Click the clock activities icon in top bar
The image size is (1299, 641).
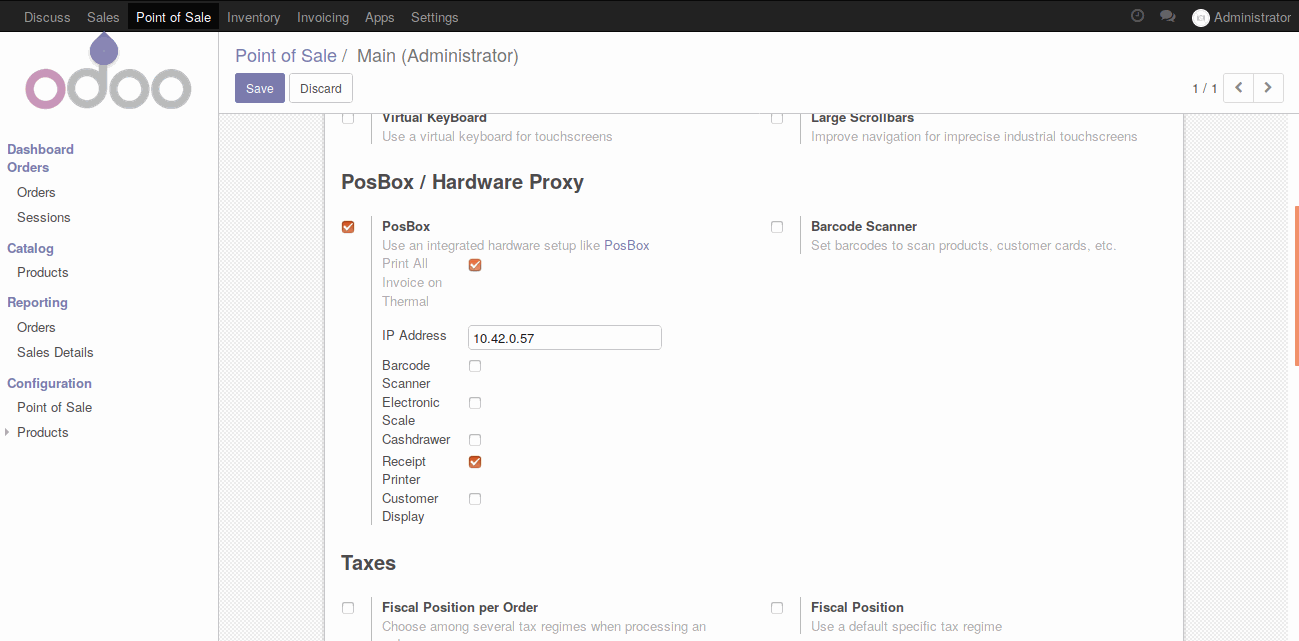pos(1137,17)
